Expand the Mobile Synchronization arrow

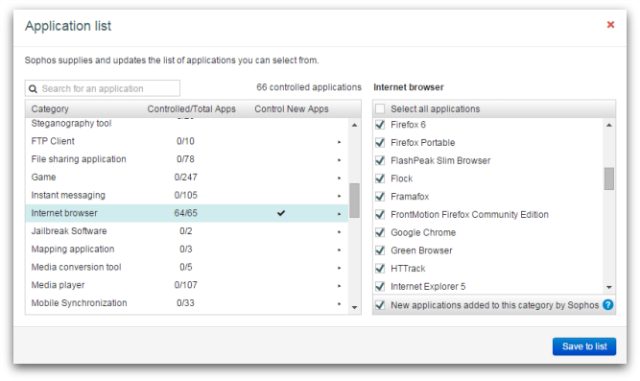[x=339, y=303]
